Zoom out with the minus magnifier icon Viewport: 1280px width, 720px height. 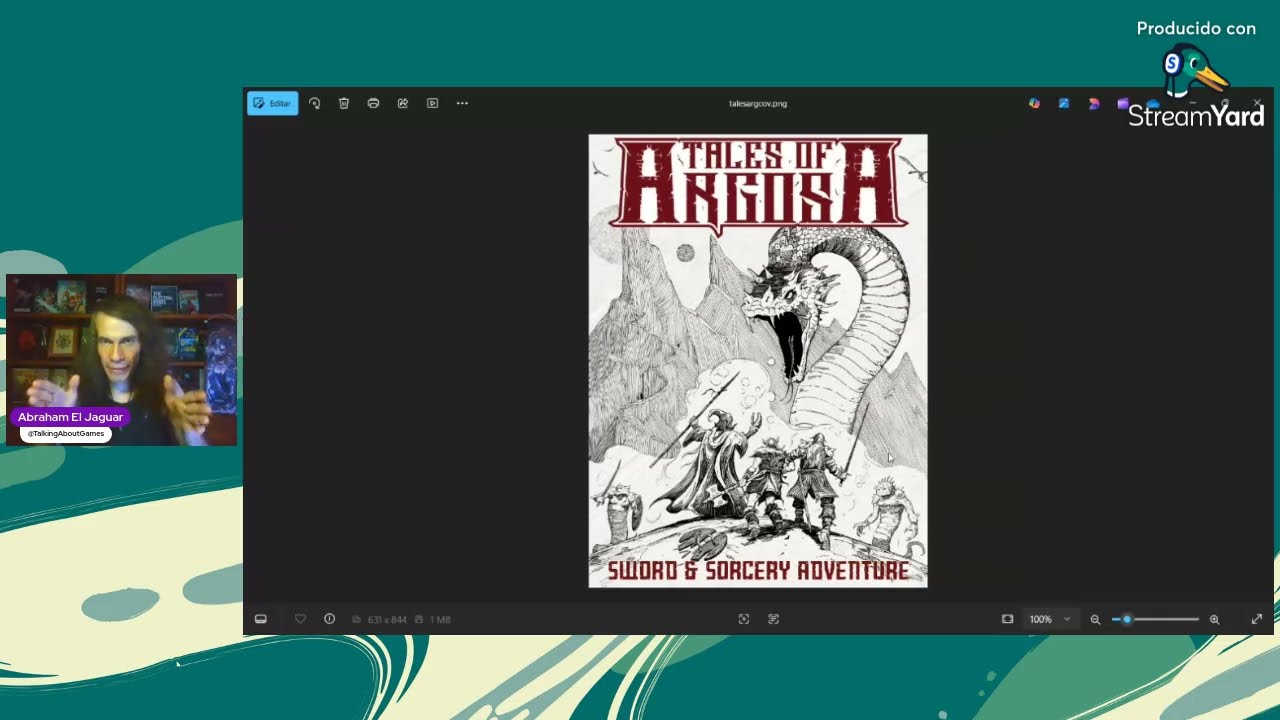1095,619
